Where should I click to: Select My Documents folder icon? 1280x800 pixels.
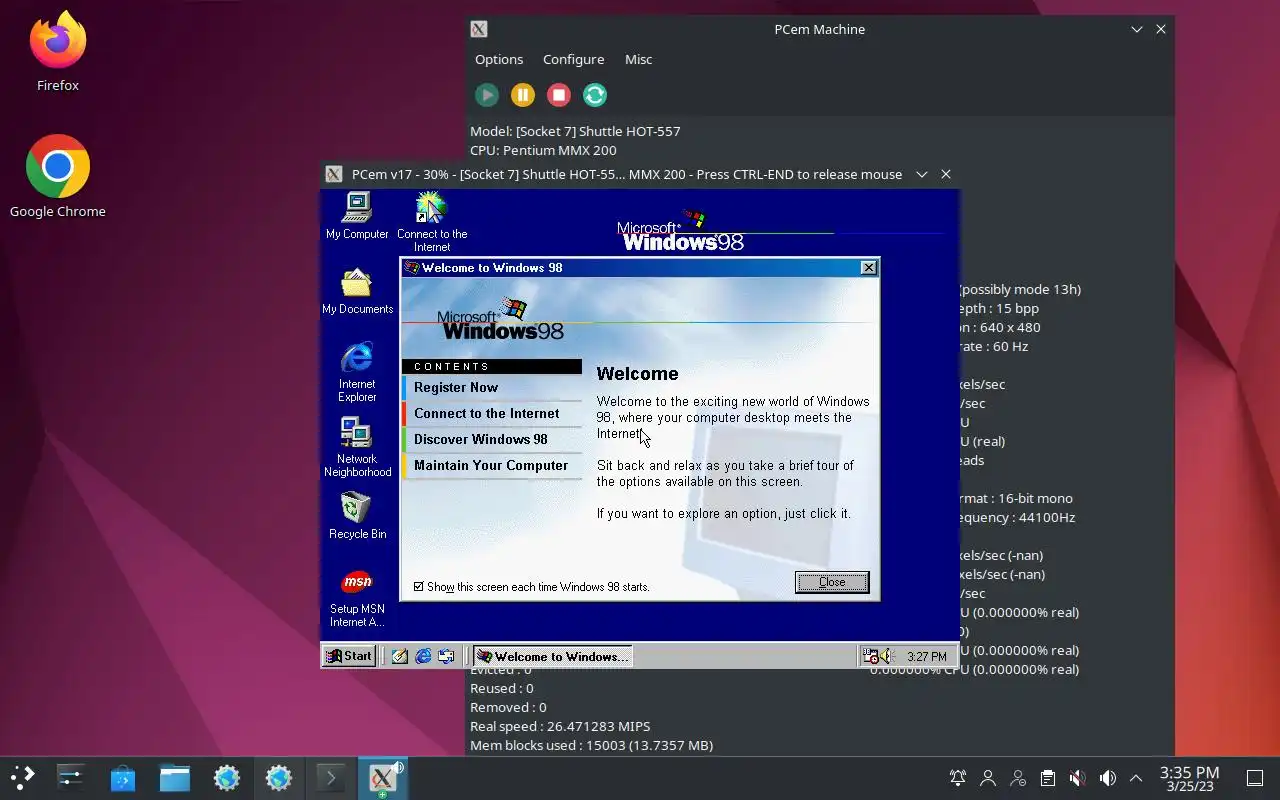[x=357, y=291]
